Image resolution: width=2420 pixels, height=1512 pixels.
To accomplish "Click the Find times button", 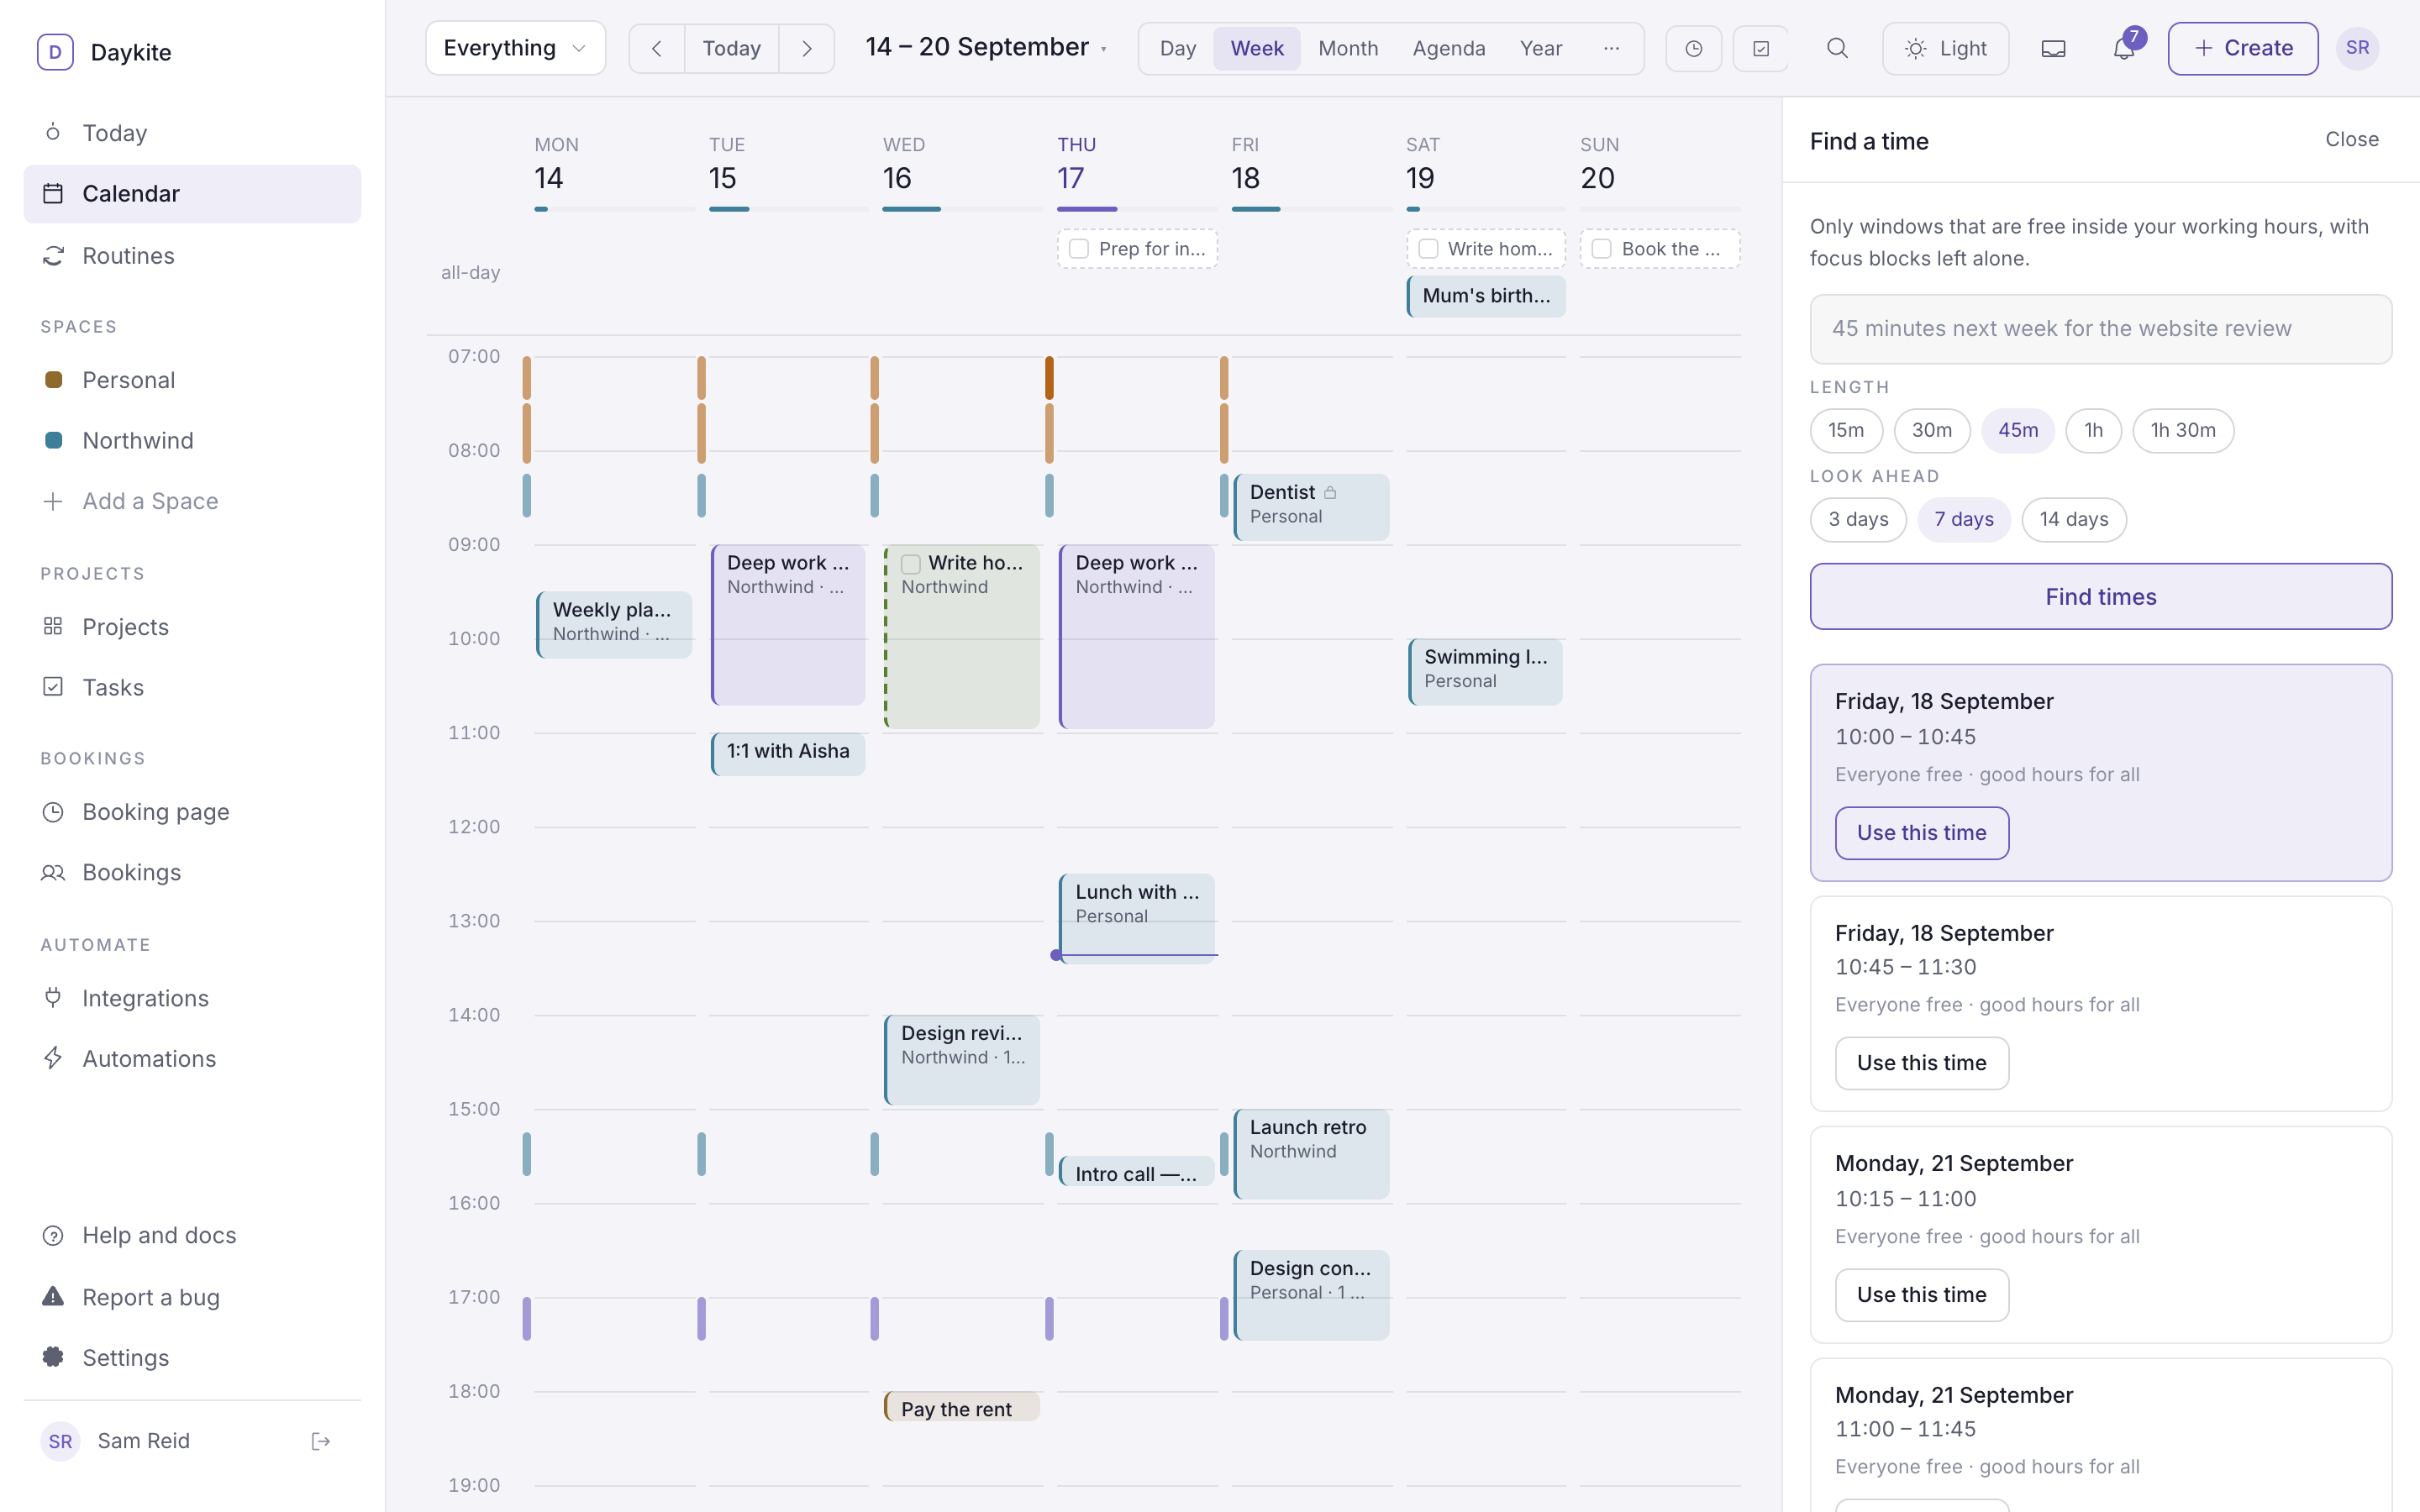I will [x=2101, y=597].
